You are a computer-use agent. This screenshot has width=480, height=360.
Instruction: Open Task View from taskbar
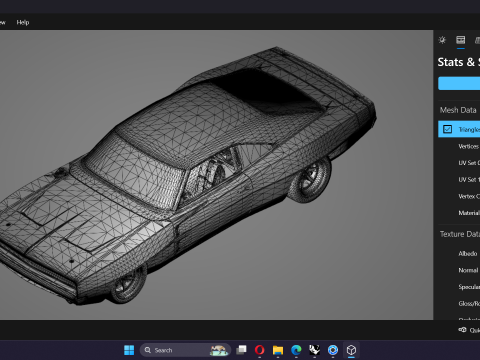point(241,350)
